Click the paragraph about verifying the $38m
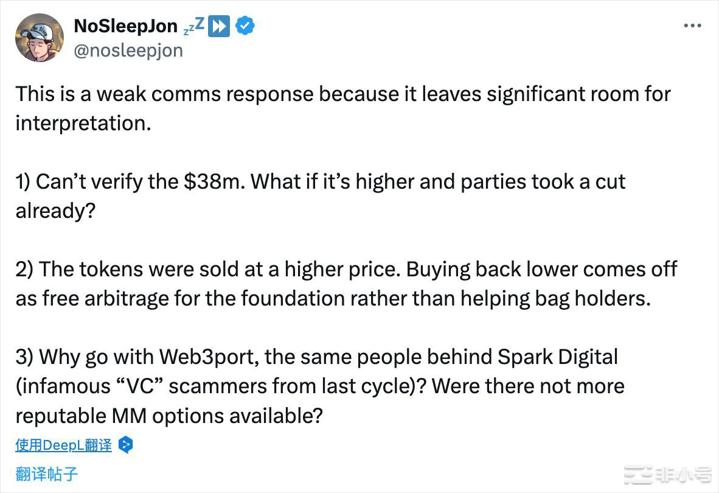 click(320, 196)
